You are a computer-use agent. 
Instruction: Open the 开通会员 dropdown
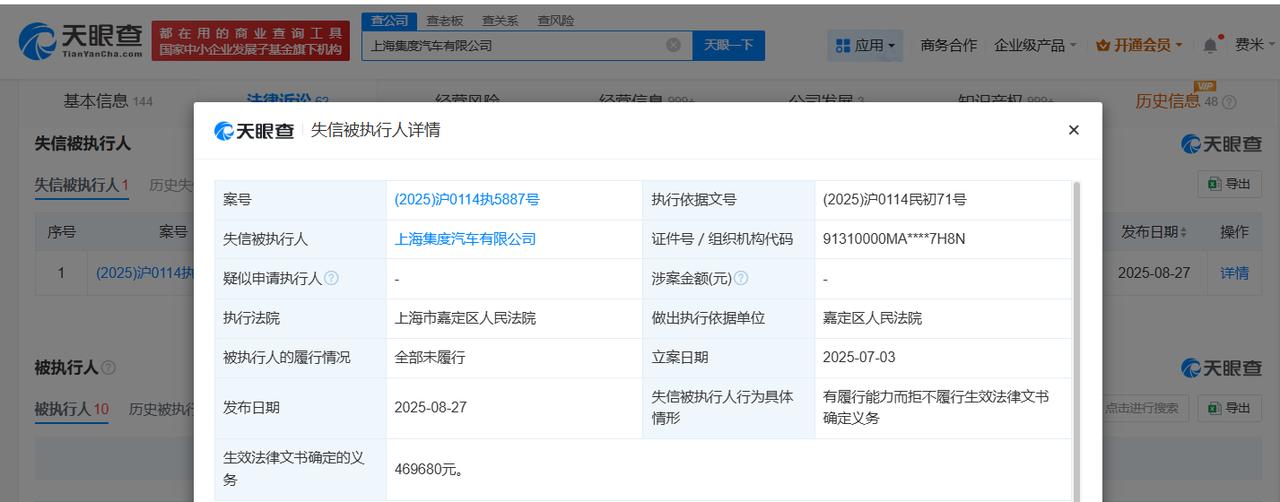pos(1139,45)
